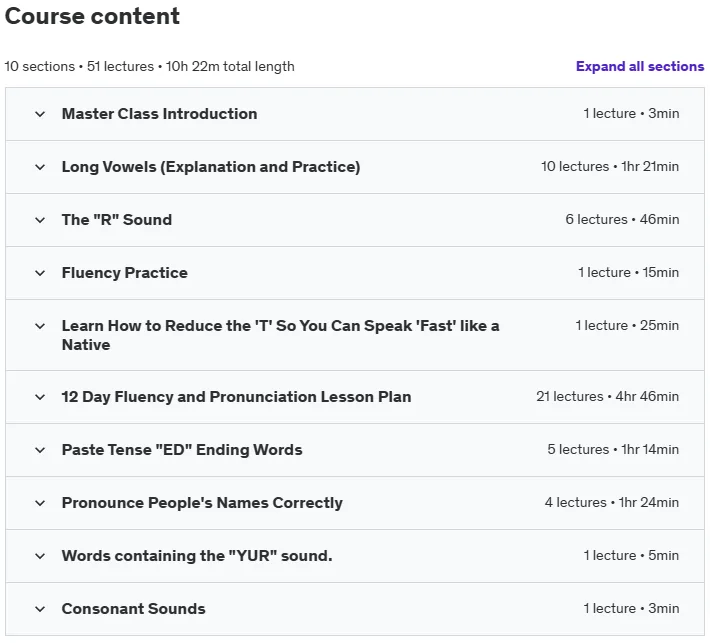Toggle the "YUR" sound section chevron
The image size is (710, 643).
(40, 556)
